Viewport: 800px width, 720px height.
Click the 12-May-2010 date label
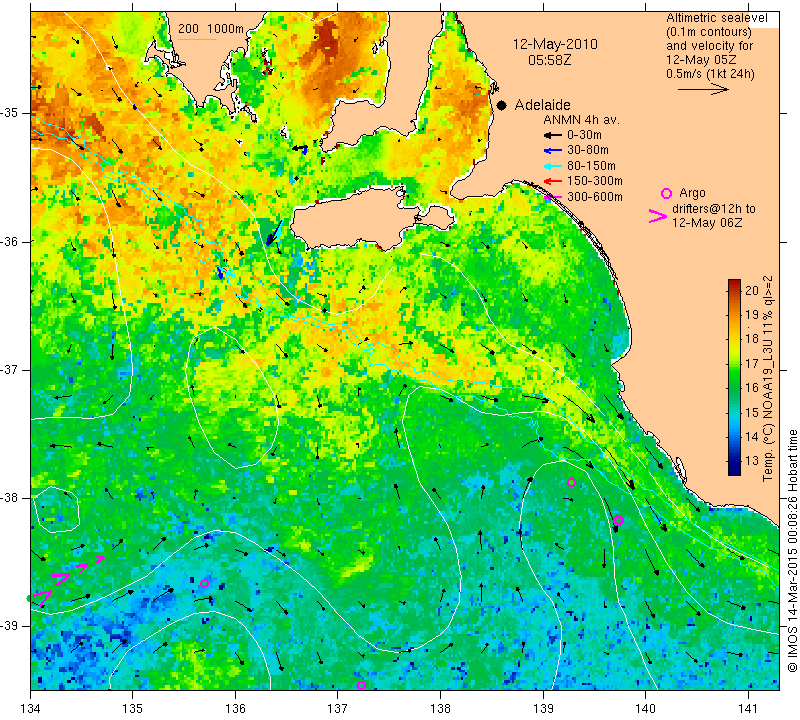[x=555, y=44]
